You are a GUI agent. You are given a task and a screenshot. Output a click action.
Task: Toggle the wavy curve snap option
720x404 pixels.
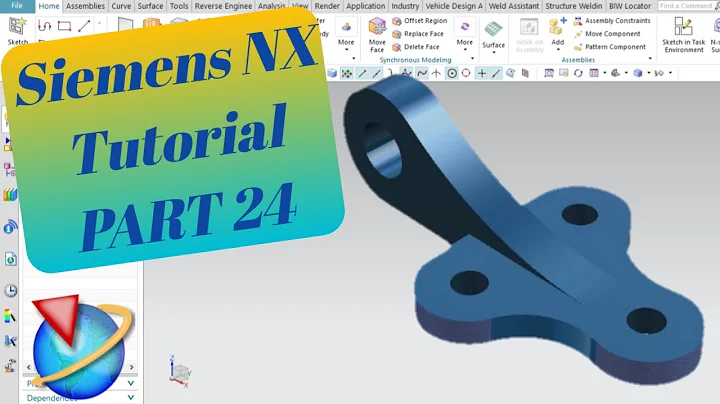[x=422, y=73]
